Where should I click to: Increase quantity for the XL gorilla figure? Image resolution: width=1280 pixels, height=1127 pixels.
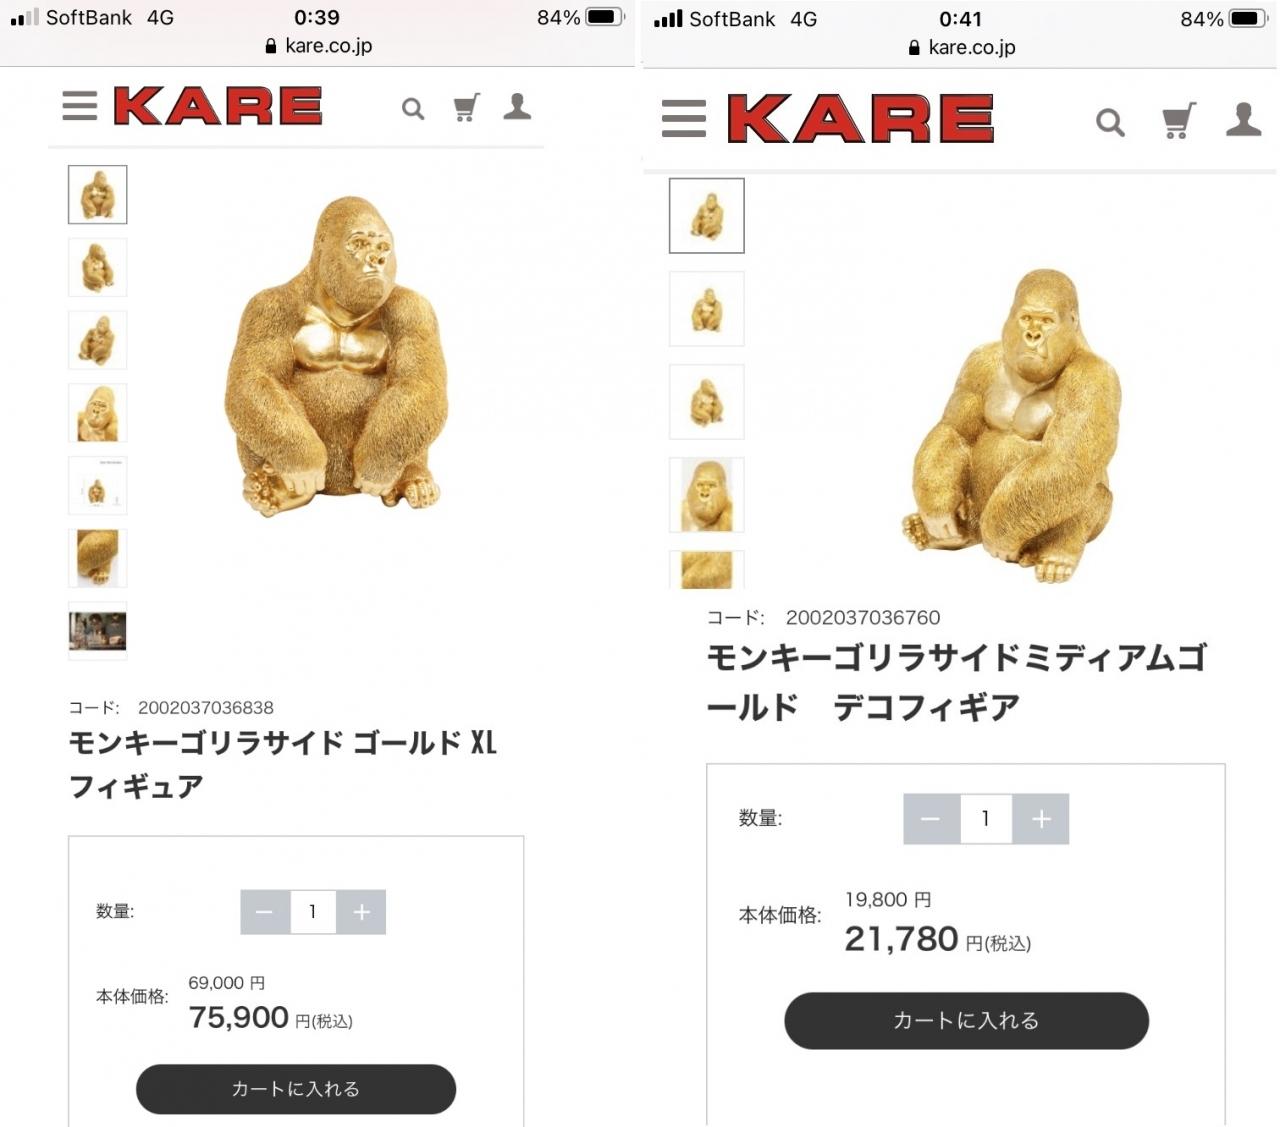361,912
